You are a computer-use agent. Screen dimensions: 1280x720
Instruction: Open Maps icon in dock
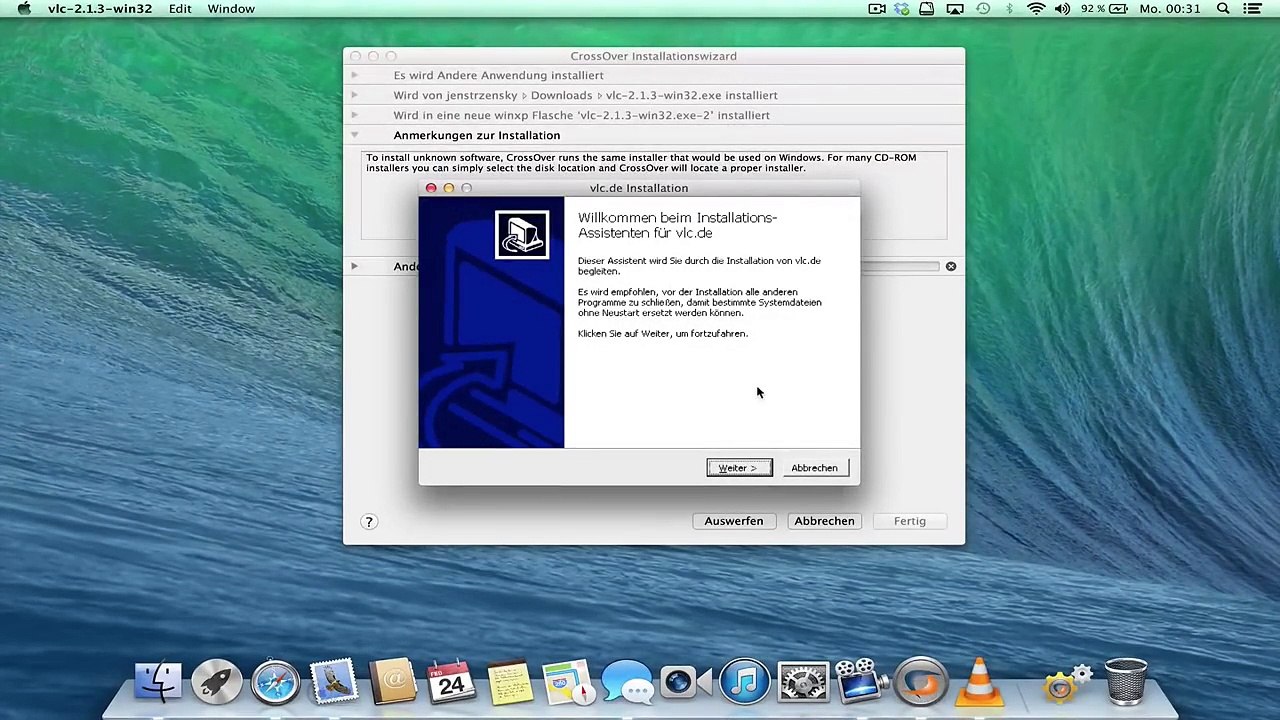569,683
